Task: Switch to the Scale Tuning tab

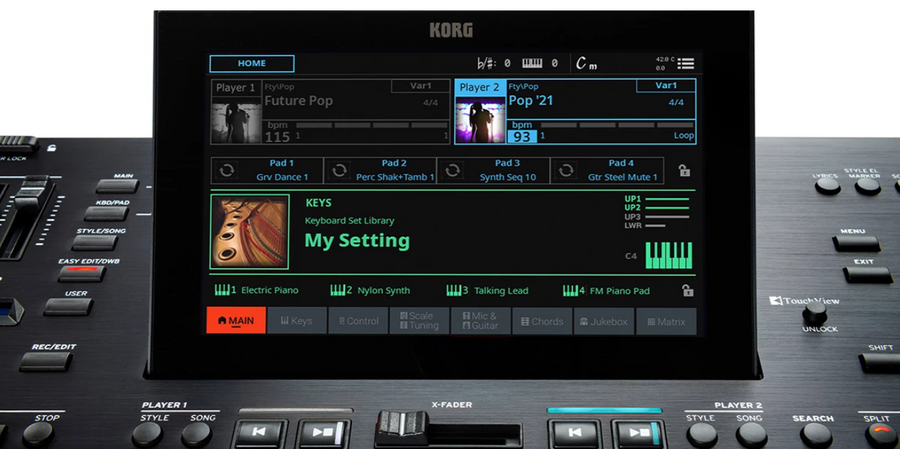Action: tap(420, 321)
